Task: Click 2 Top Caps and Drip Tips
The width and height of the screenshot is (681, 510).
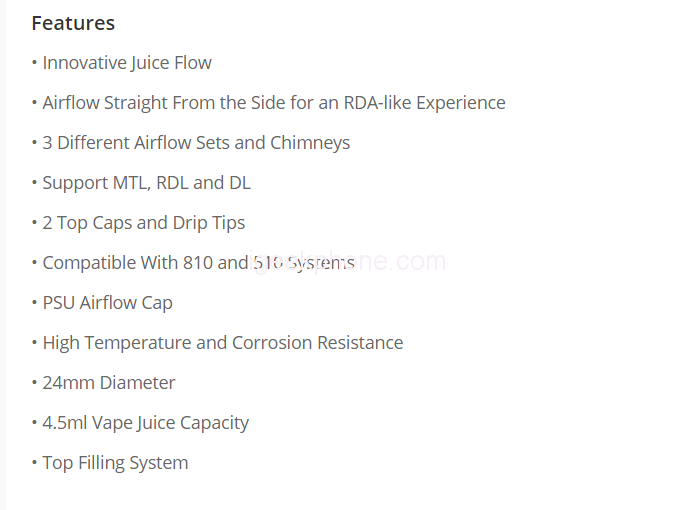Action: pos(143,223)
